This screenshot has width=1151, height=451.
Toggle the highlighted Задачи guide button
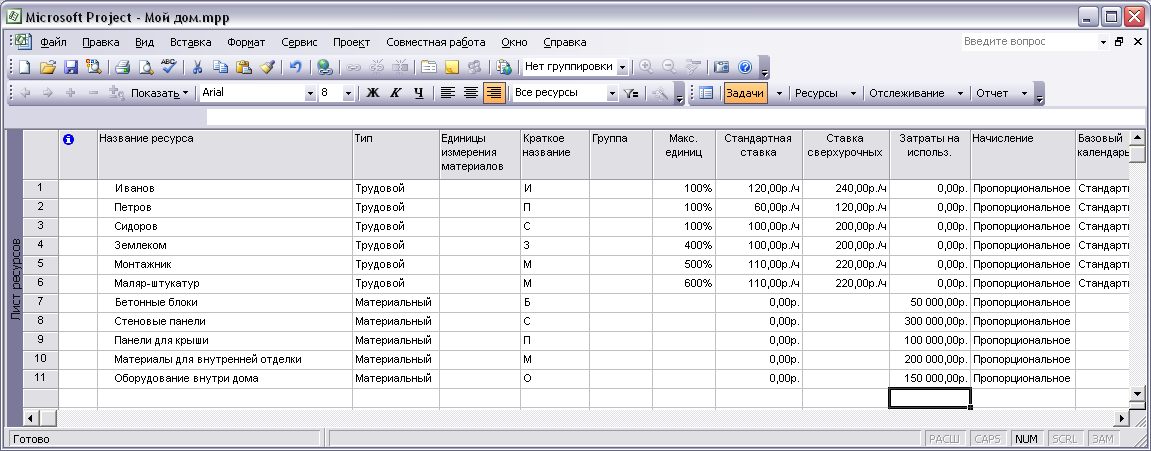point(745,93)
